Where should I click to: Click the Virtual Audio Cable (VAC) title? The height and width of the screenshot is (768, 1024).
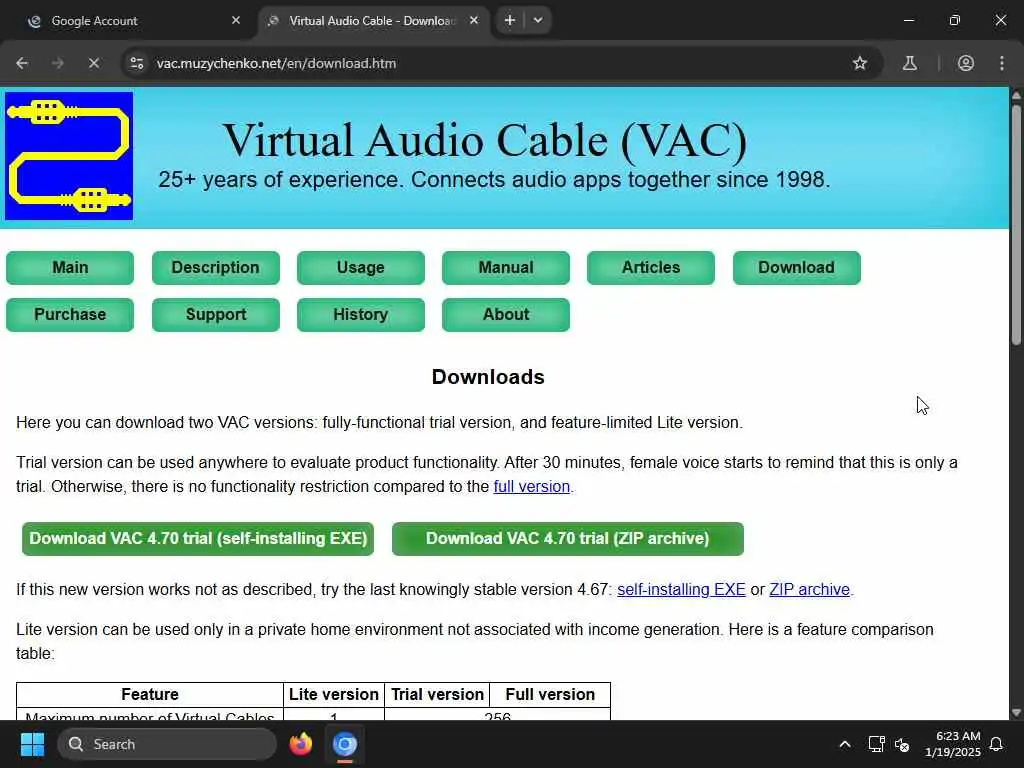485,140
